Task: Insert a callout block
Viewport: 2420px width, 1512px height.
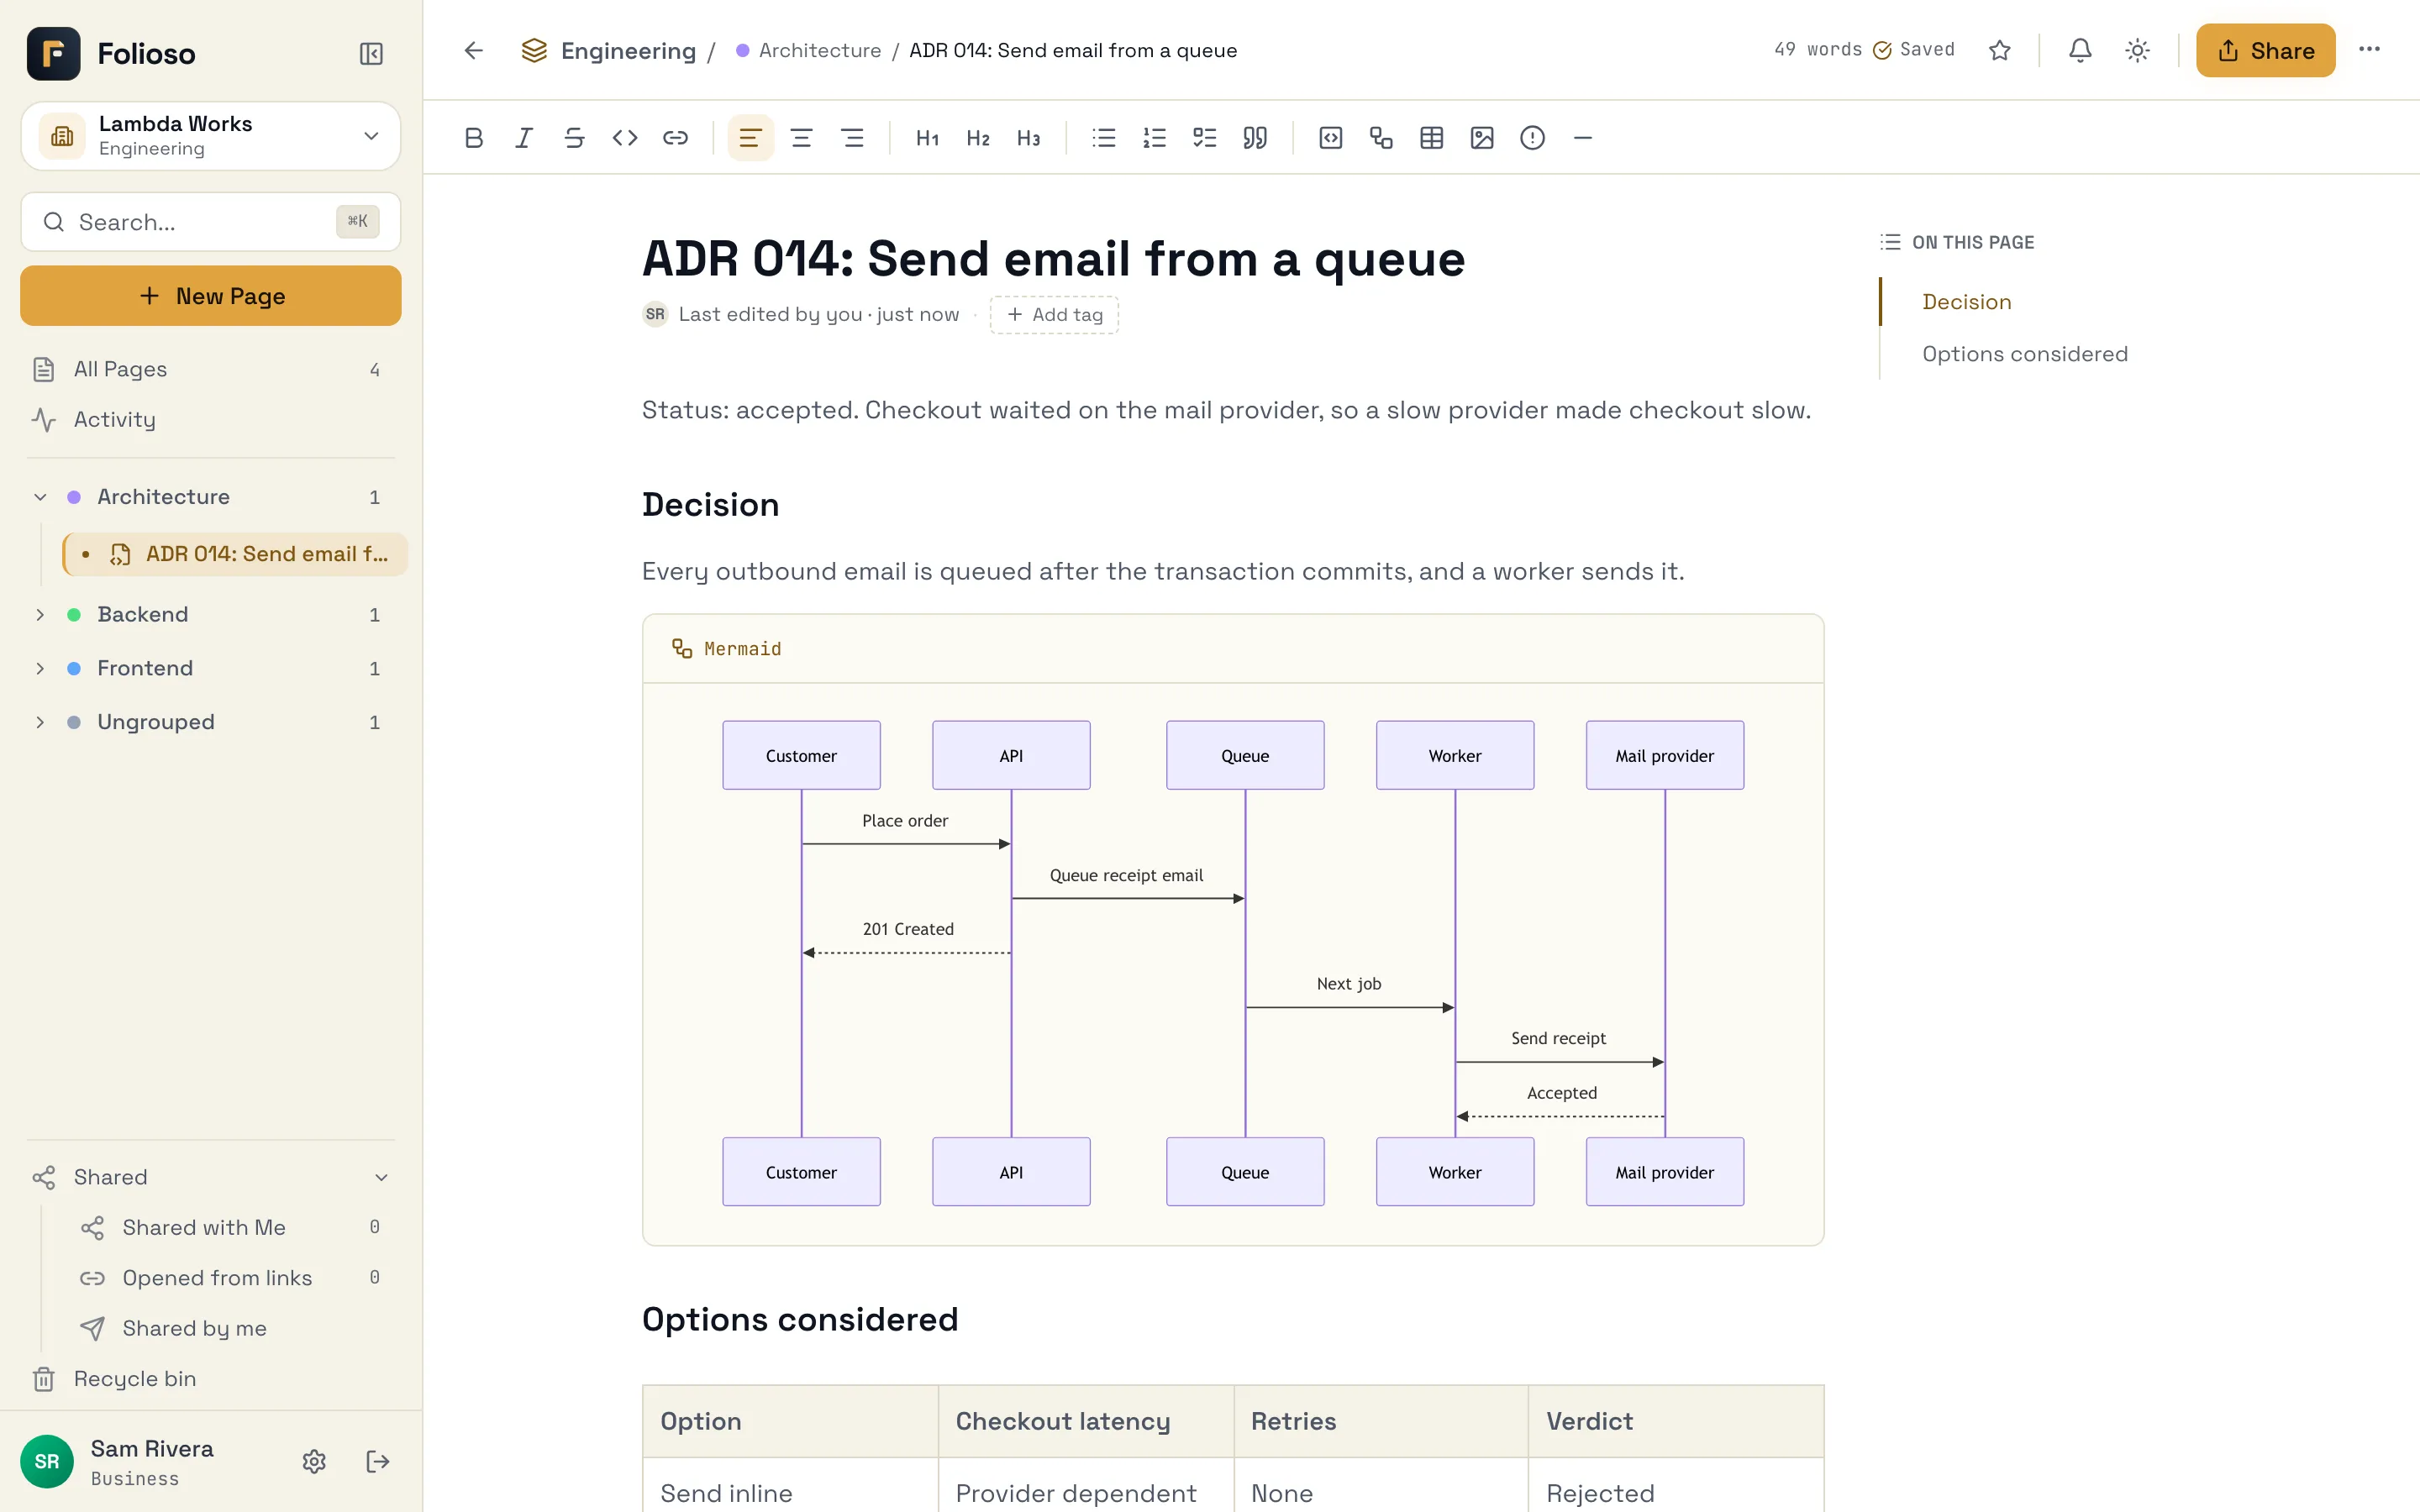Action: coord(1532,138)
